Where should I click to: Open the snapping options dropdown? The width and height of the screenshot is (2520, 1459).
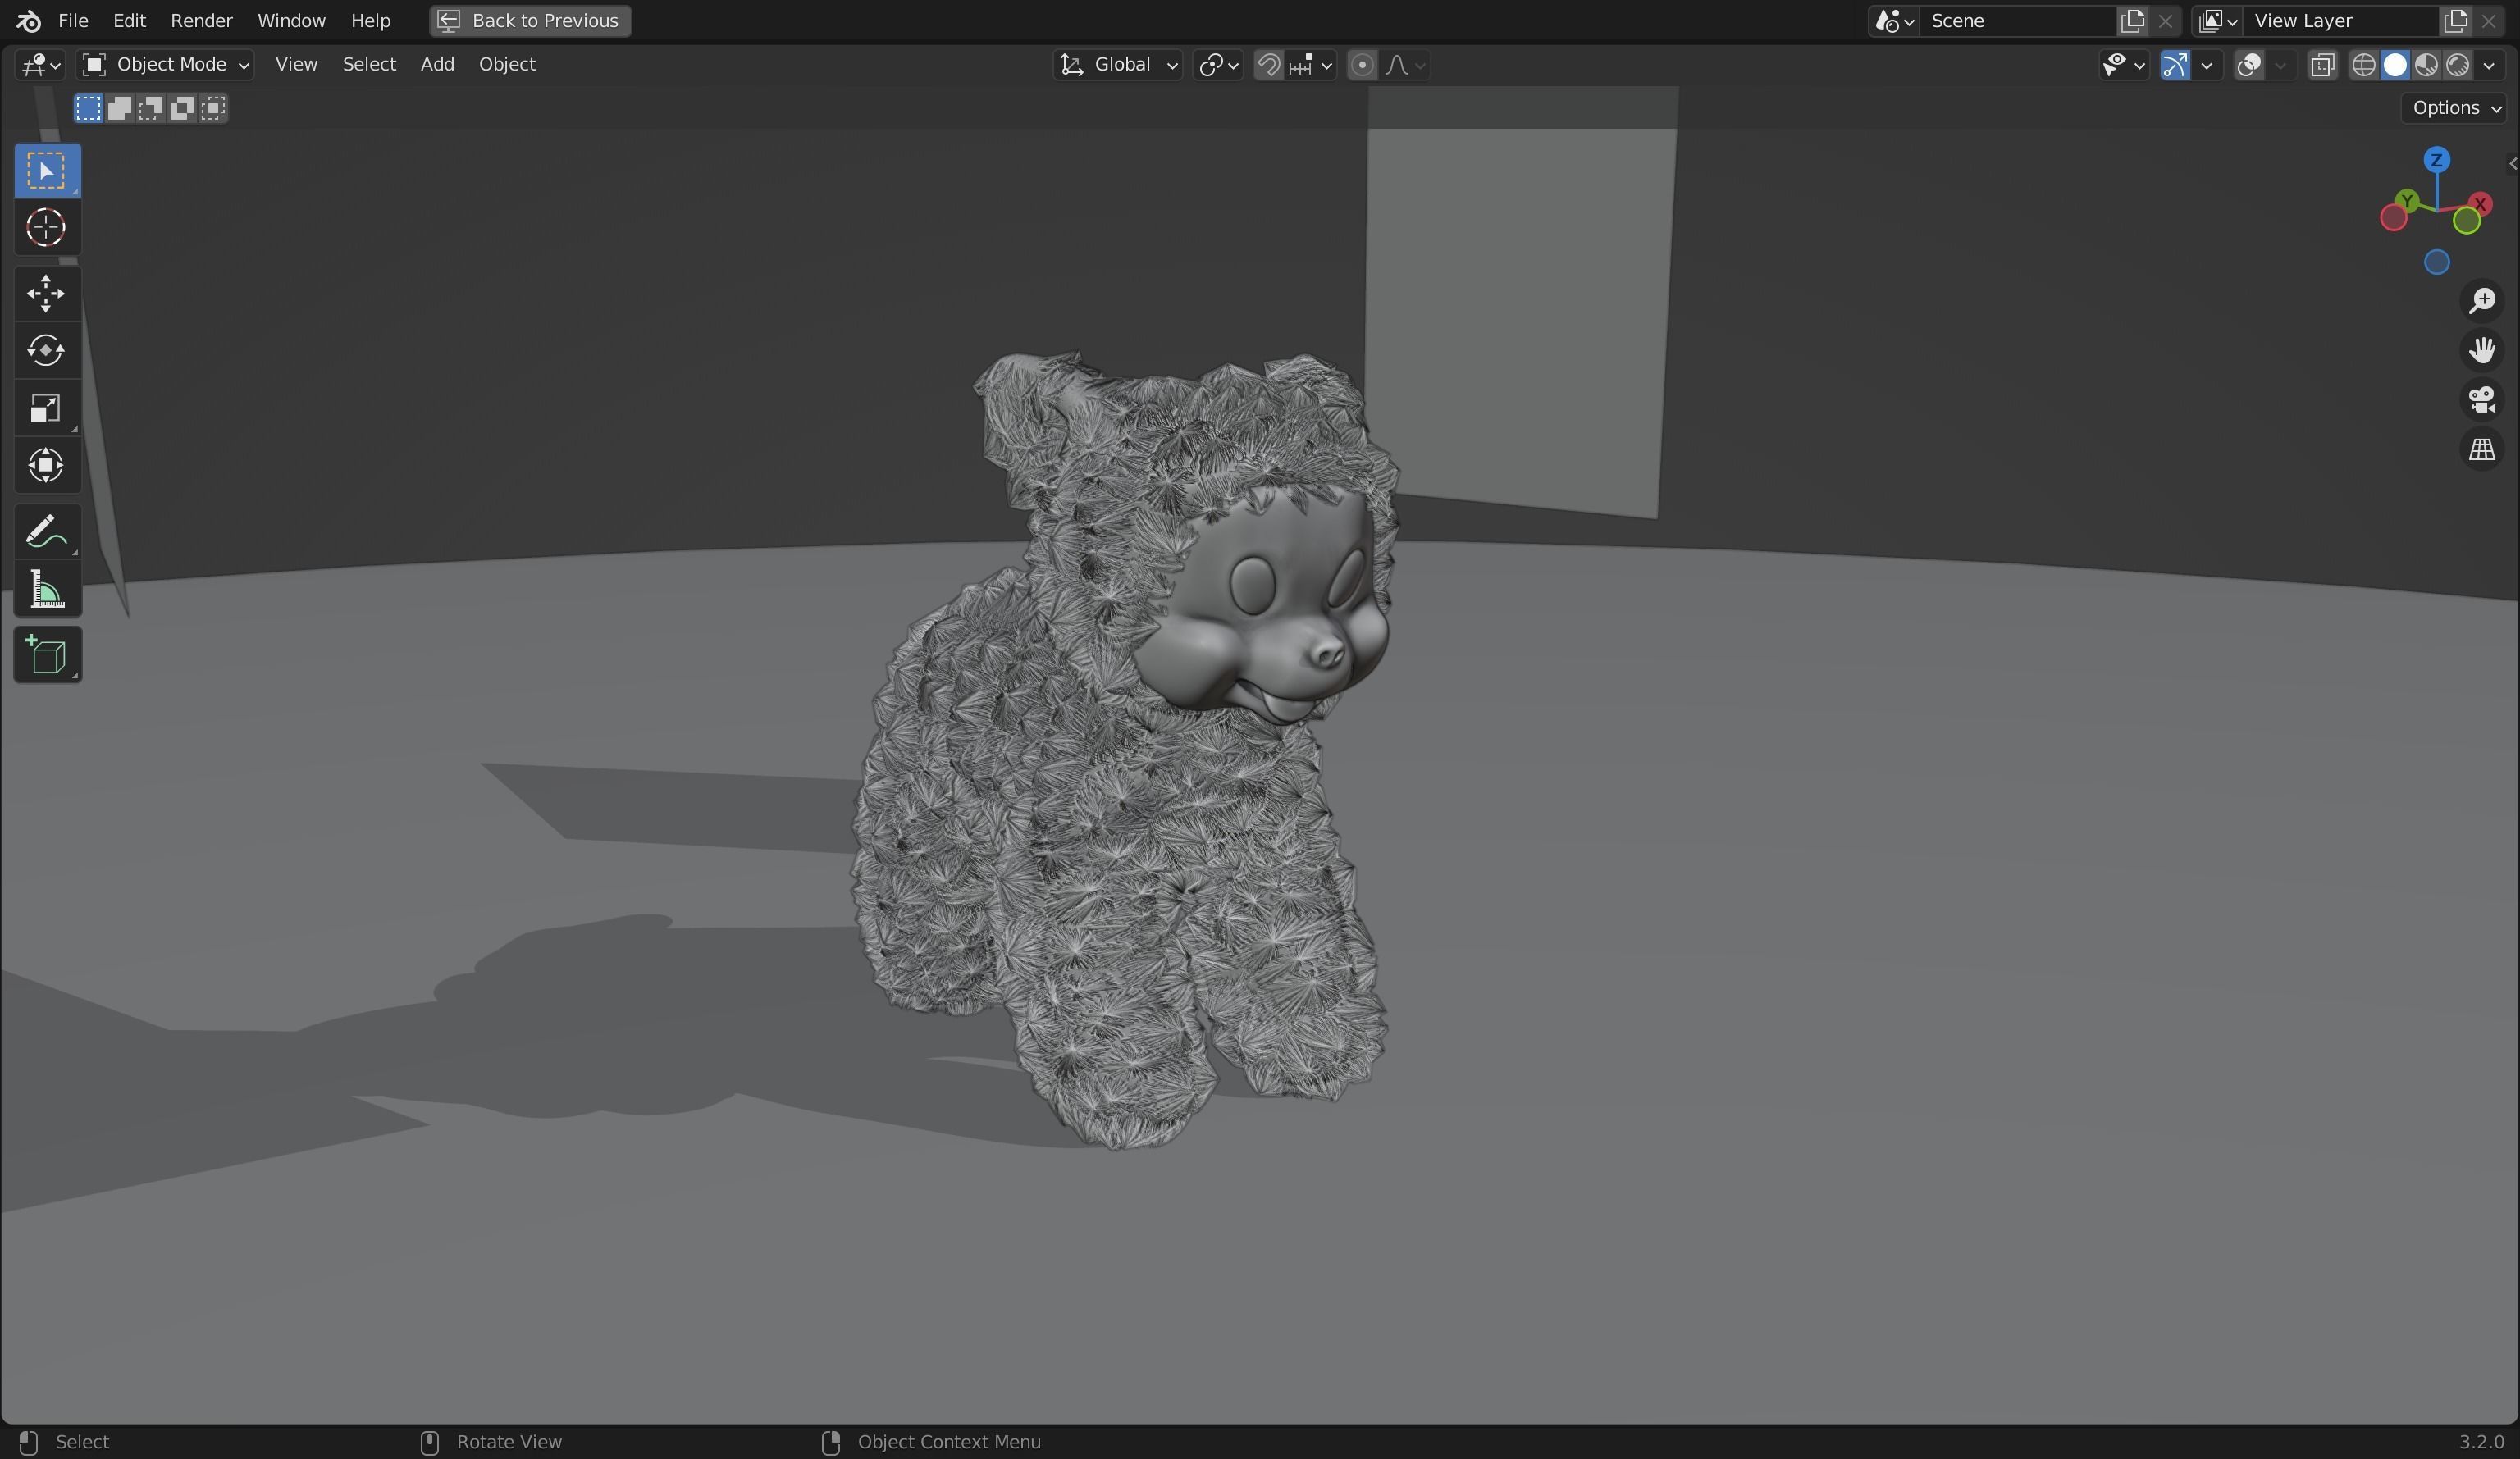[x=1311, y=65]
